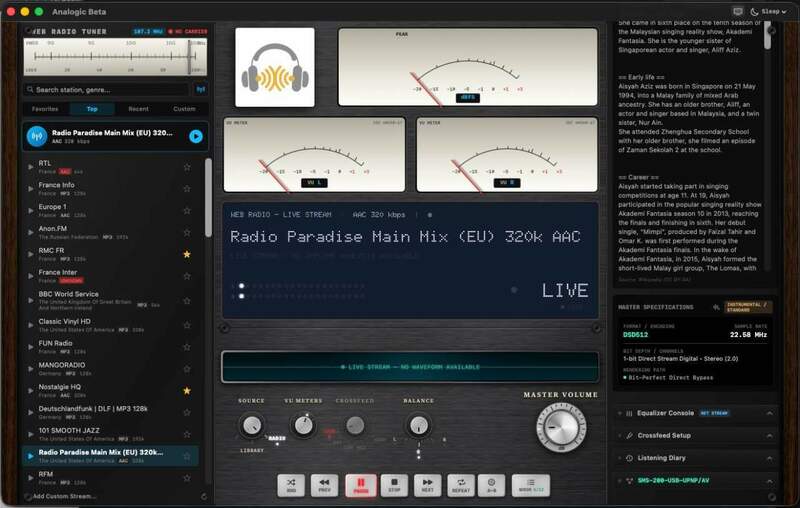Click the network icon beside SMS-200-USB-UPNP/AV
800x508 pixels.
[x=629, y=480]
